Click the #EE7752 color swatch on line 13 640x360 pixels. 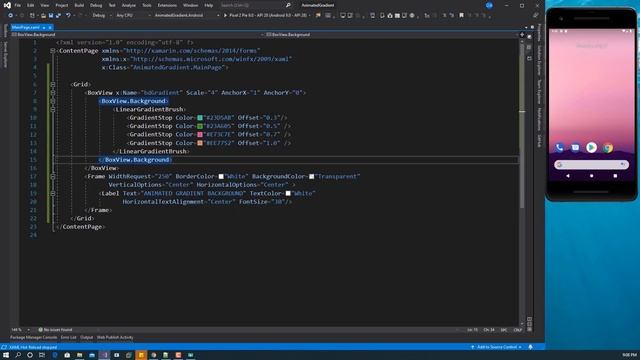click(x=200, y=143)
